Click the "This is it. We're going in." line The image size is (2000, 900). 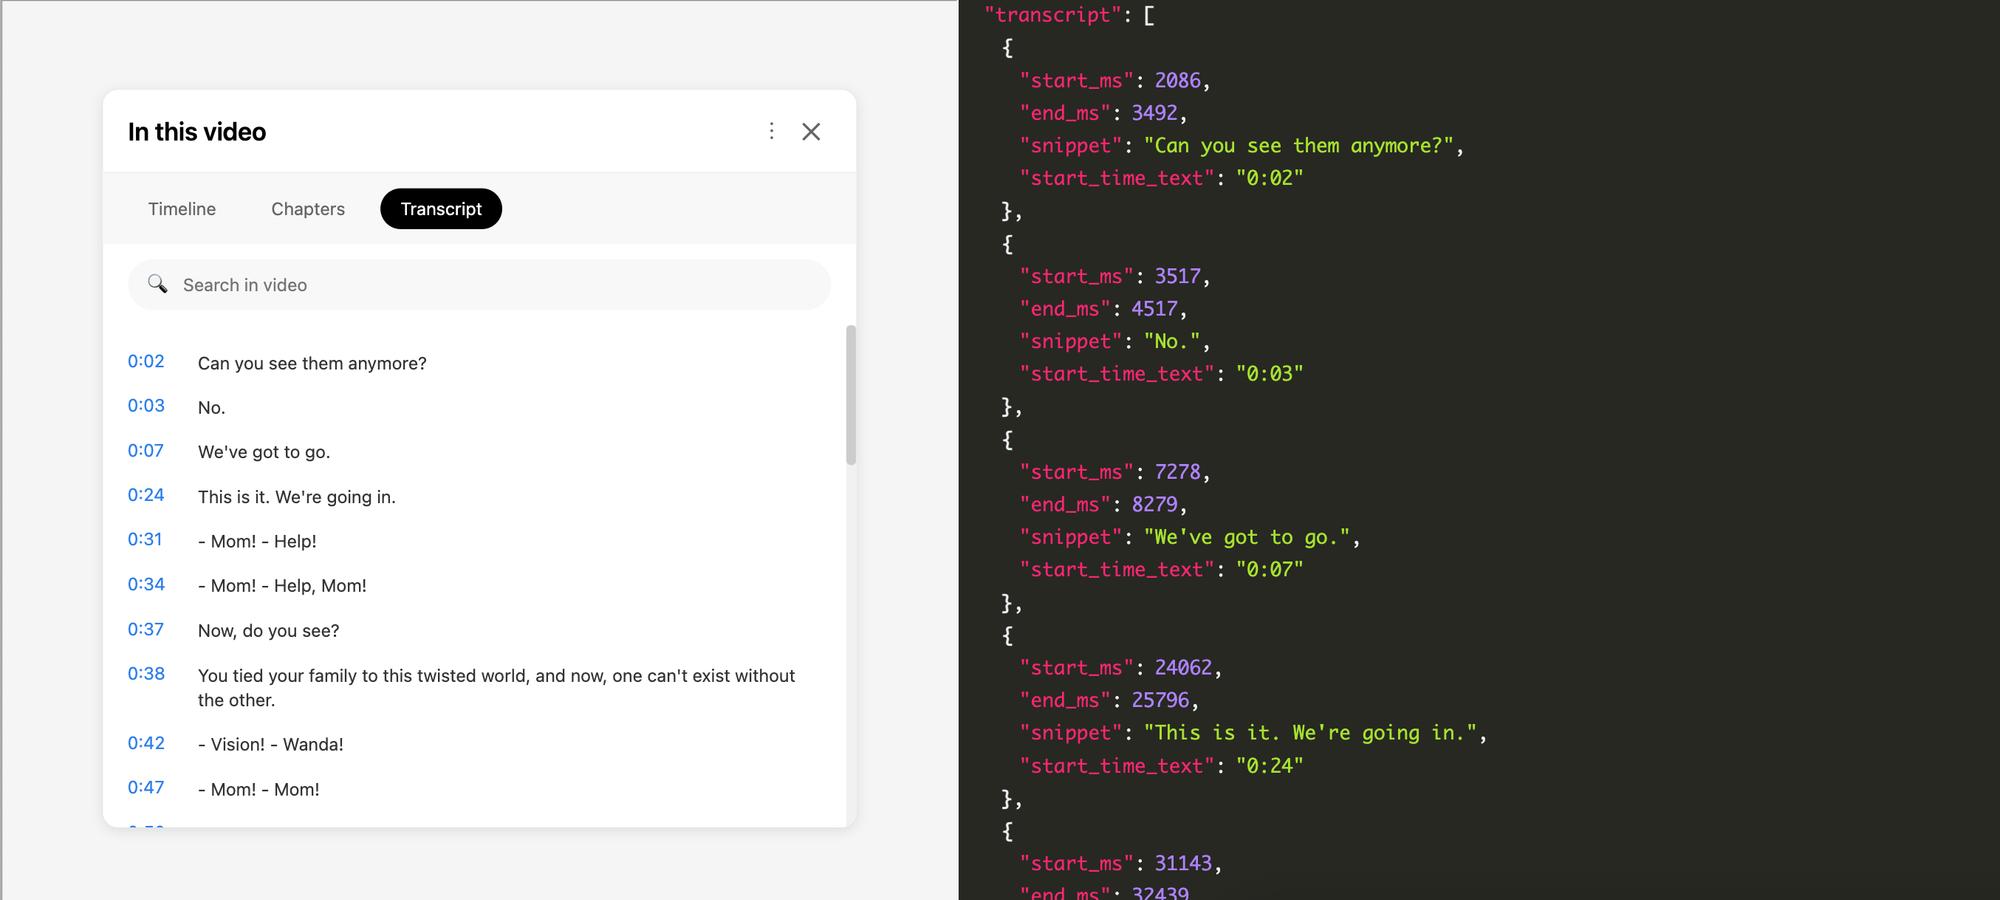click(x=297, y=497)
